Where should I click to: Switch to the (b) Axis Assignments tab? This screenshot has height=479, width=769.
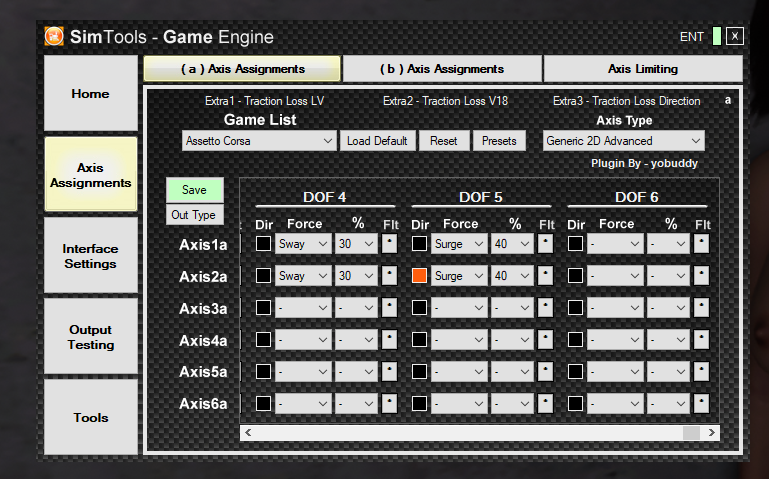[442, 69]
